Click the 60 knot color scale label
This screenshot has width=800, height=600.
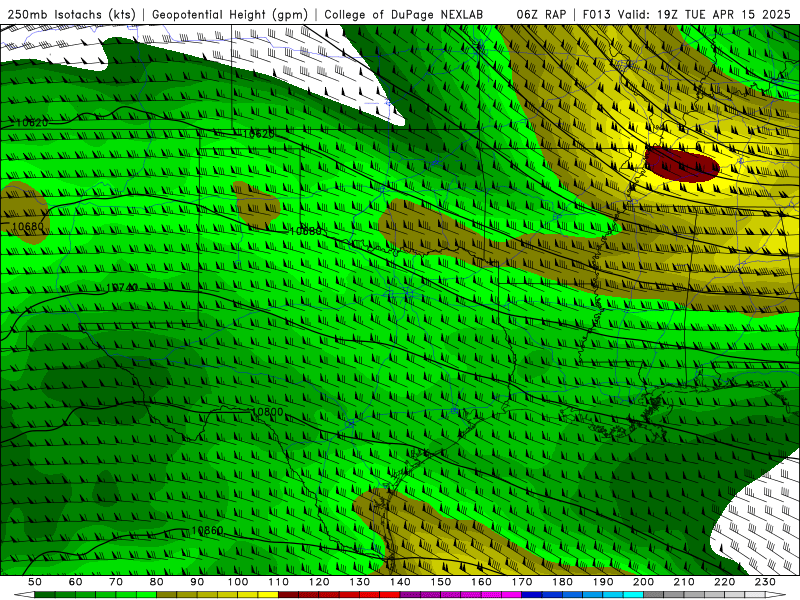click(x=76, y=582)
